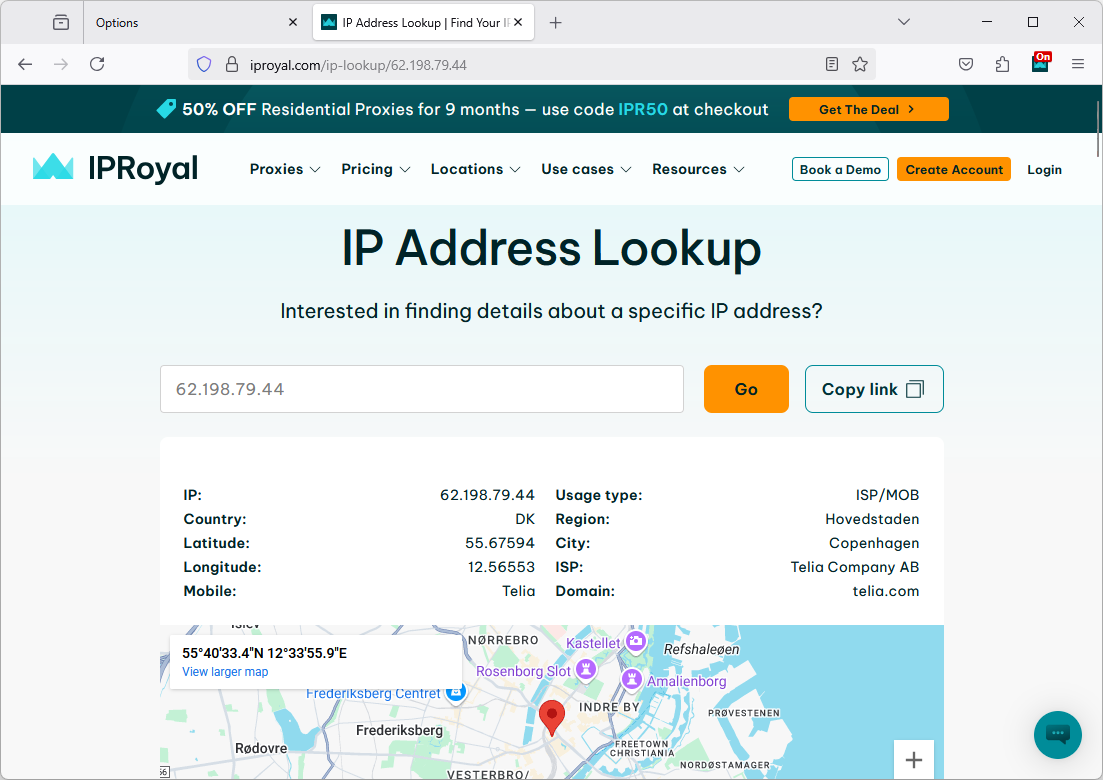Expand the Use cases menu
Viewport: 1103px width, 780px height.
586,170
